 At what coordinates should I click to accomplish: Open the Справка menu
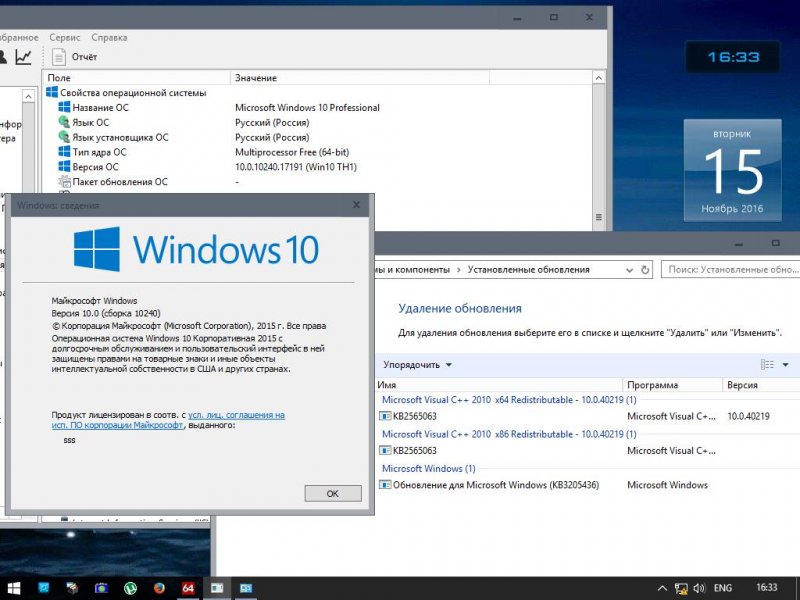(x=109, y=37)
